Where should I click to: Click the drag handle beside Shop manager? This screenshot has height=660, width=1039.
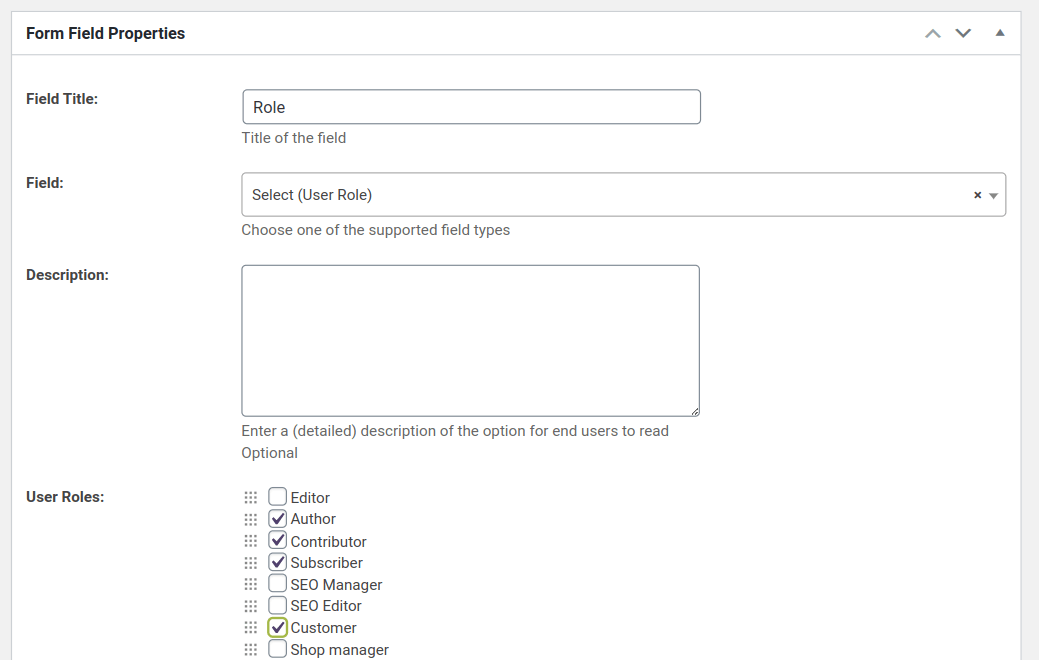click(x=250, y=649)
